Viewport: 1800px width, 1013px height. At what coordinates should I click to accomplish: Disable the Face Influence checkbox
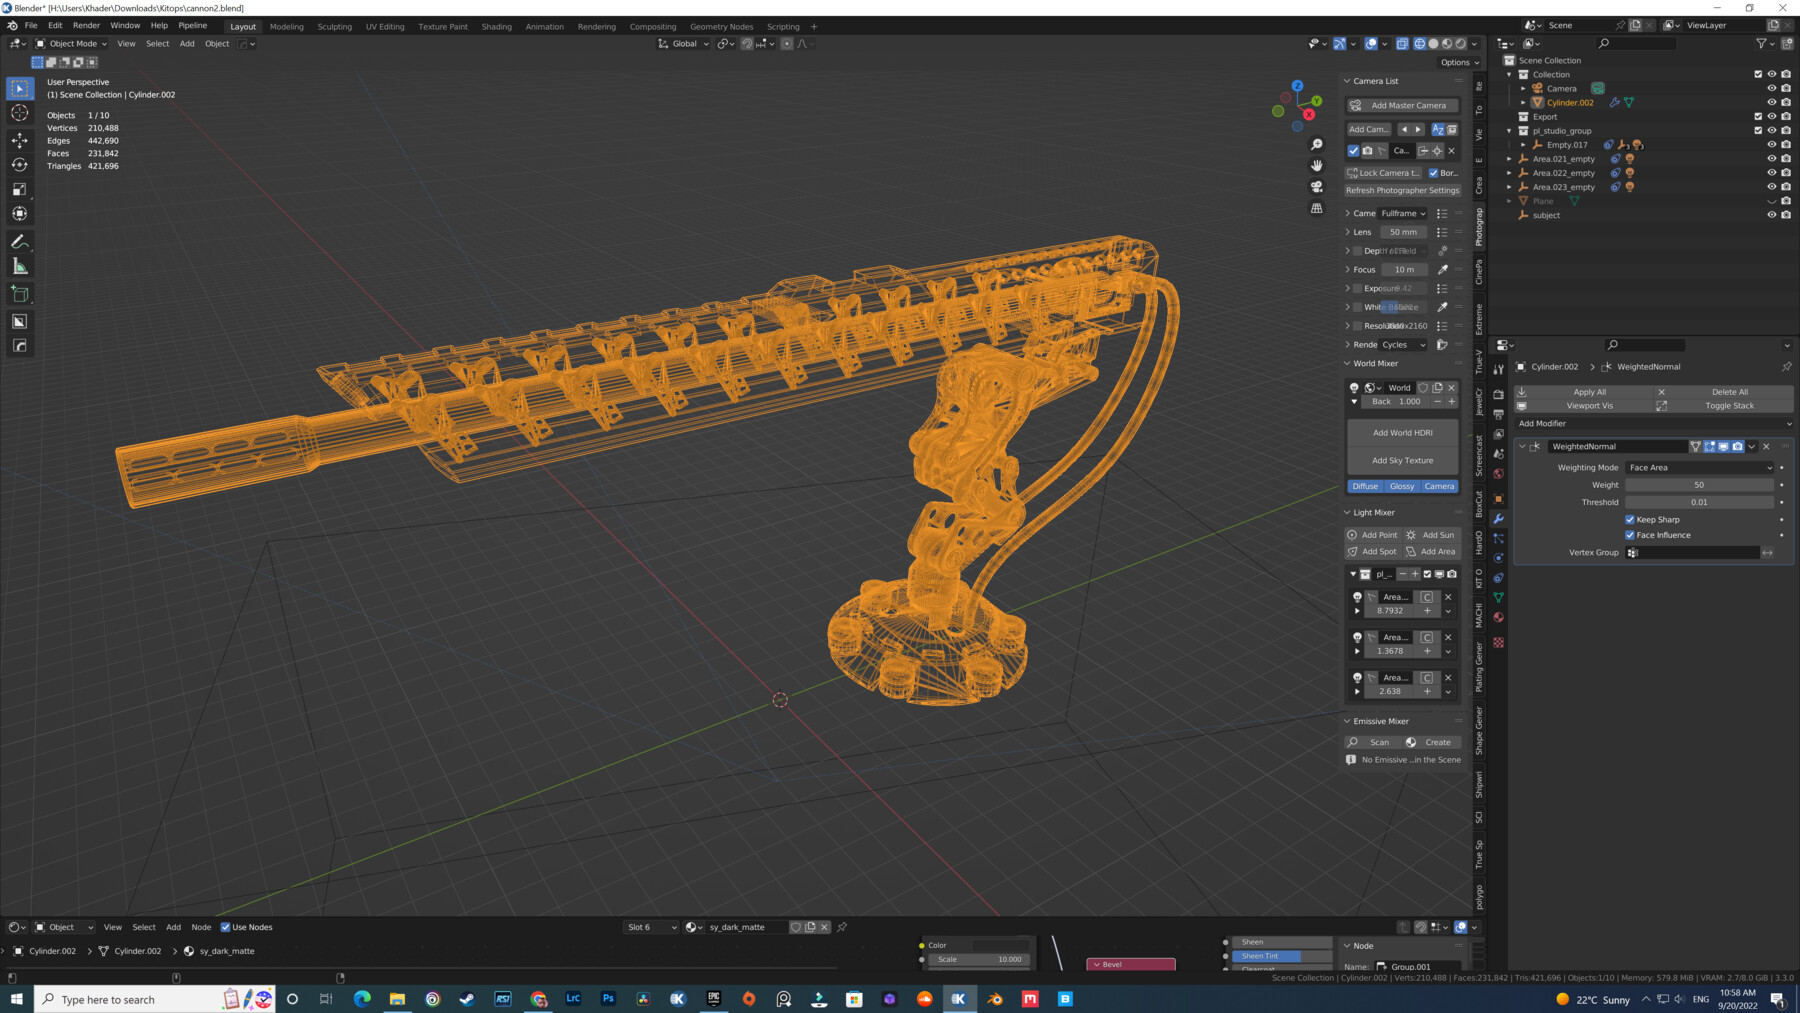(x=1629, y=535)
